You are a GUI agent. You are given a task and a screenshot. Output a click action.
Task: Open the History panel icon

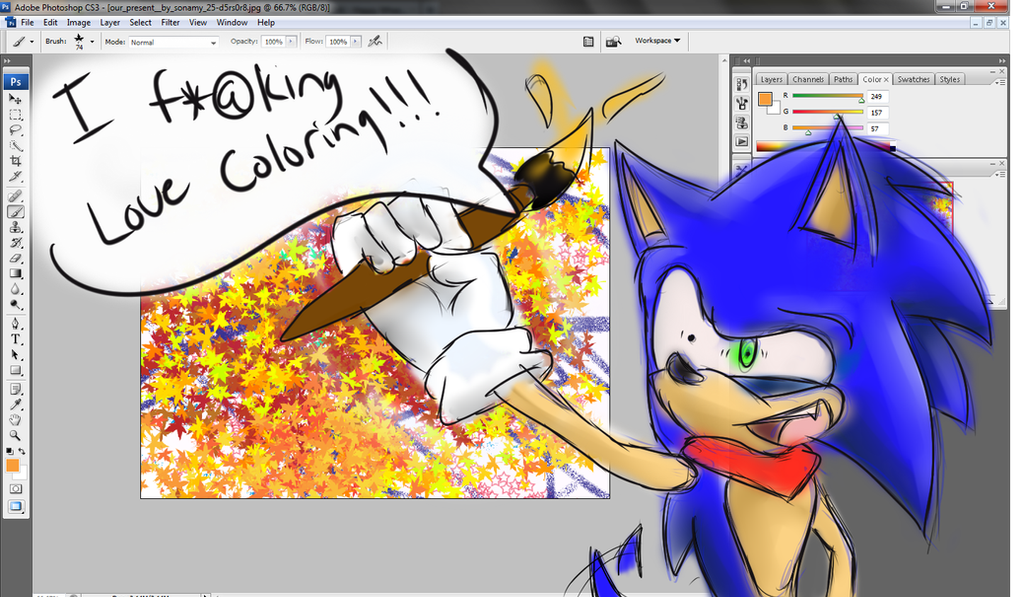click(x=742, y=84)
